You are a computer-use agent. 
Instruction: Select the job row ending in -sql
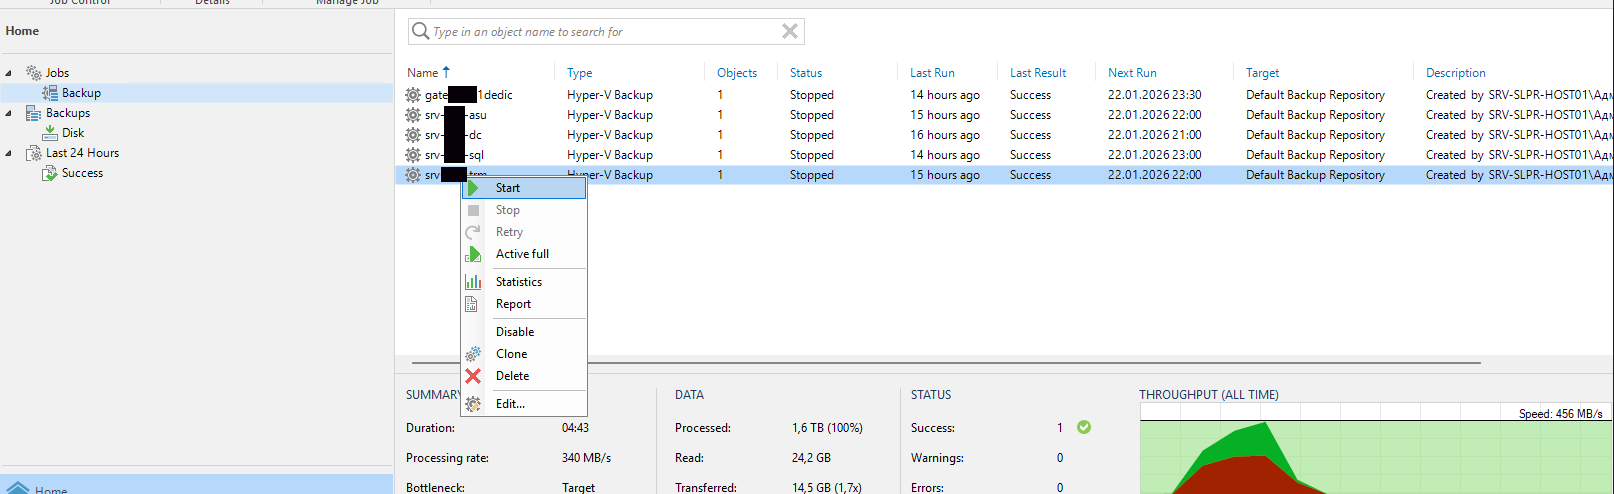pos(1004,155)
